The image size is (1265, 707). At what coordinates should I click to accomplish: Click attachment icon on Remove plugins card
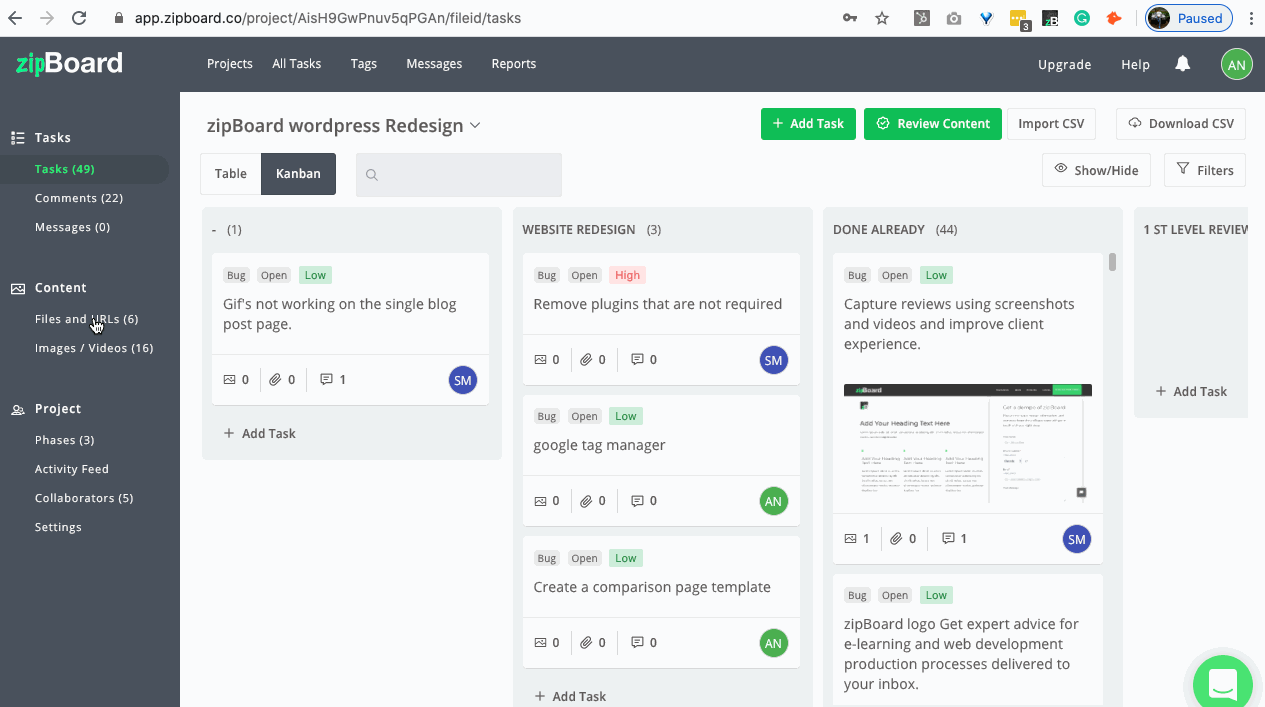[x=587, y=360]
